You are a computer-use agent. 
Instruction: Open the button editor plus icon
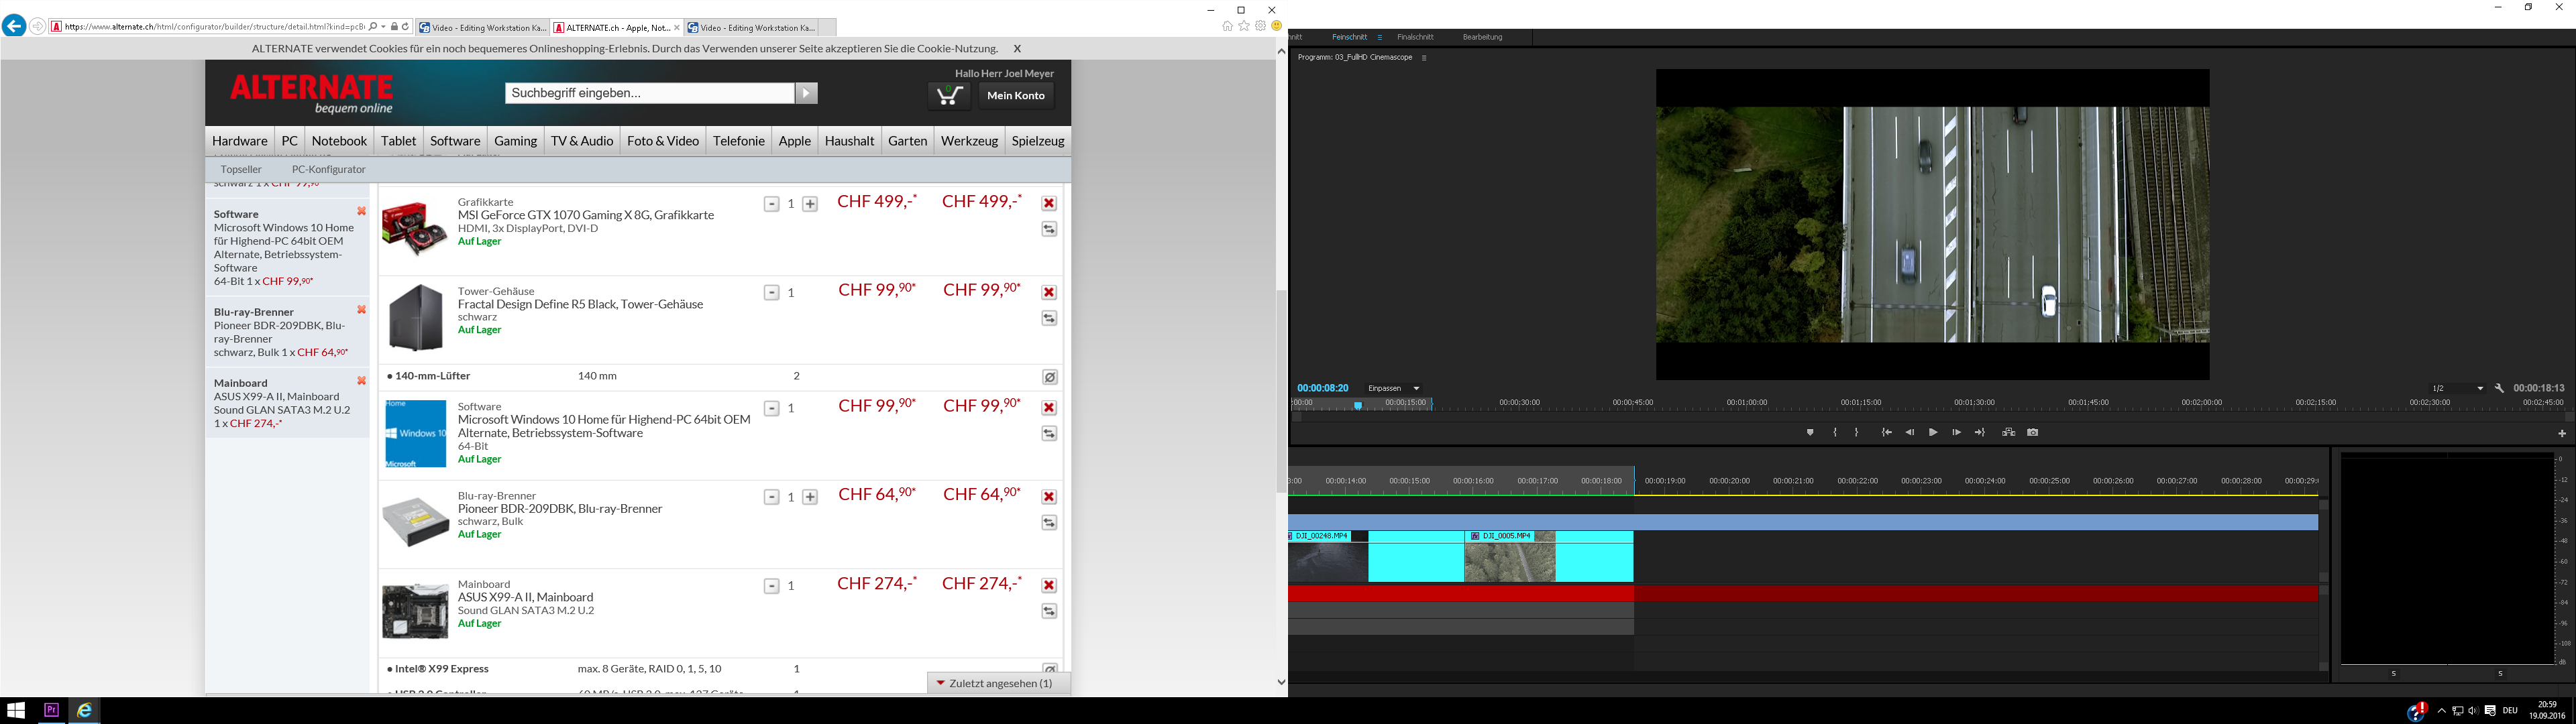pos(2561,434)
